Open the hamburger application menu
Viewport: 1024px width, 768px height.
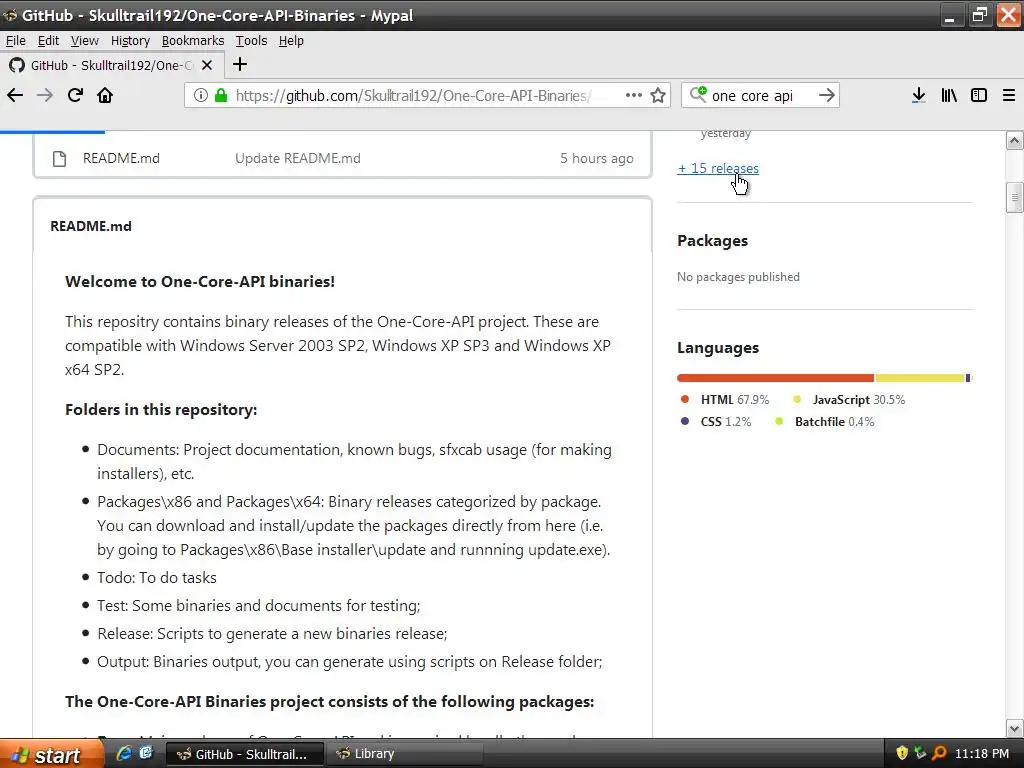point(1009,95)
